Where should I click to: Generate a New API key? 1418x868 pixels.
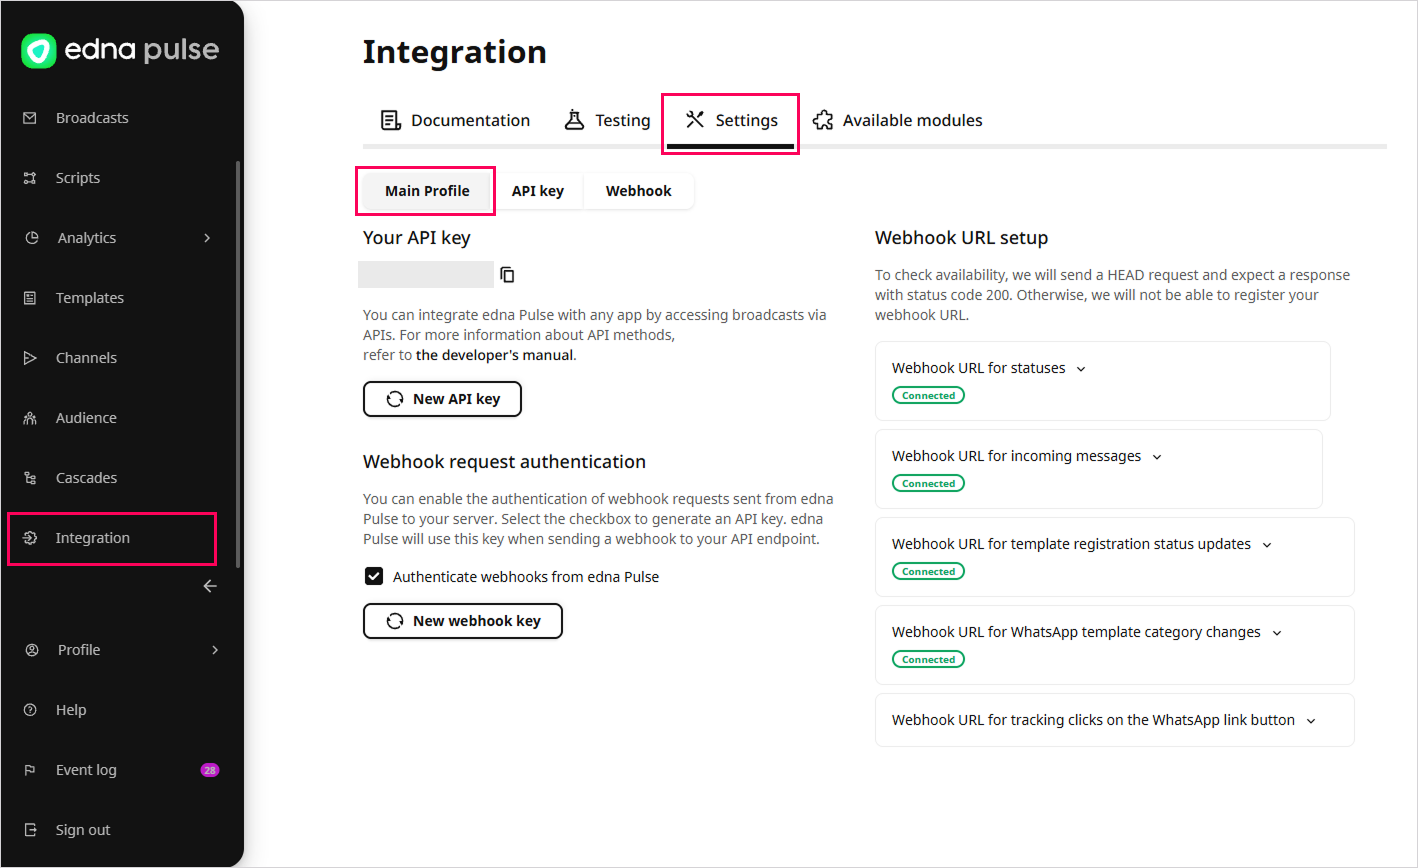point(442,399)
